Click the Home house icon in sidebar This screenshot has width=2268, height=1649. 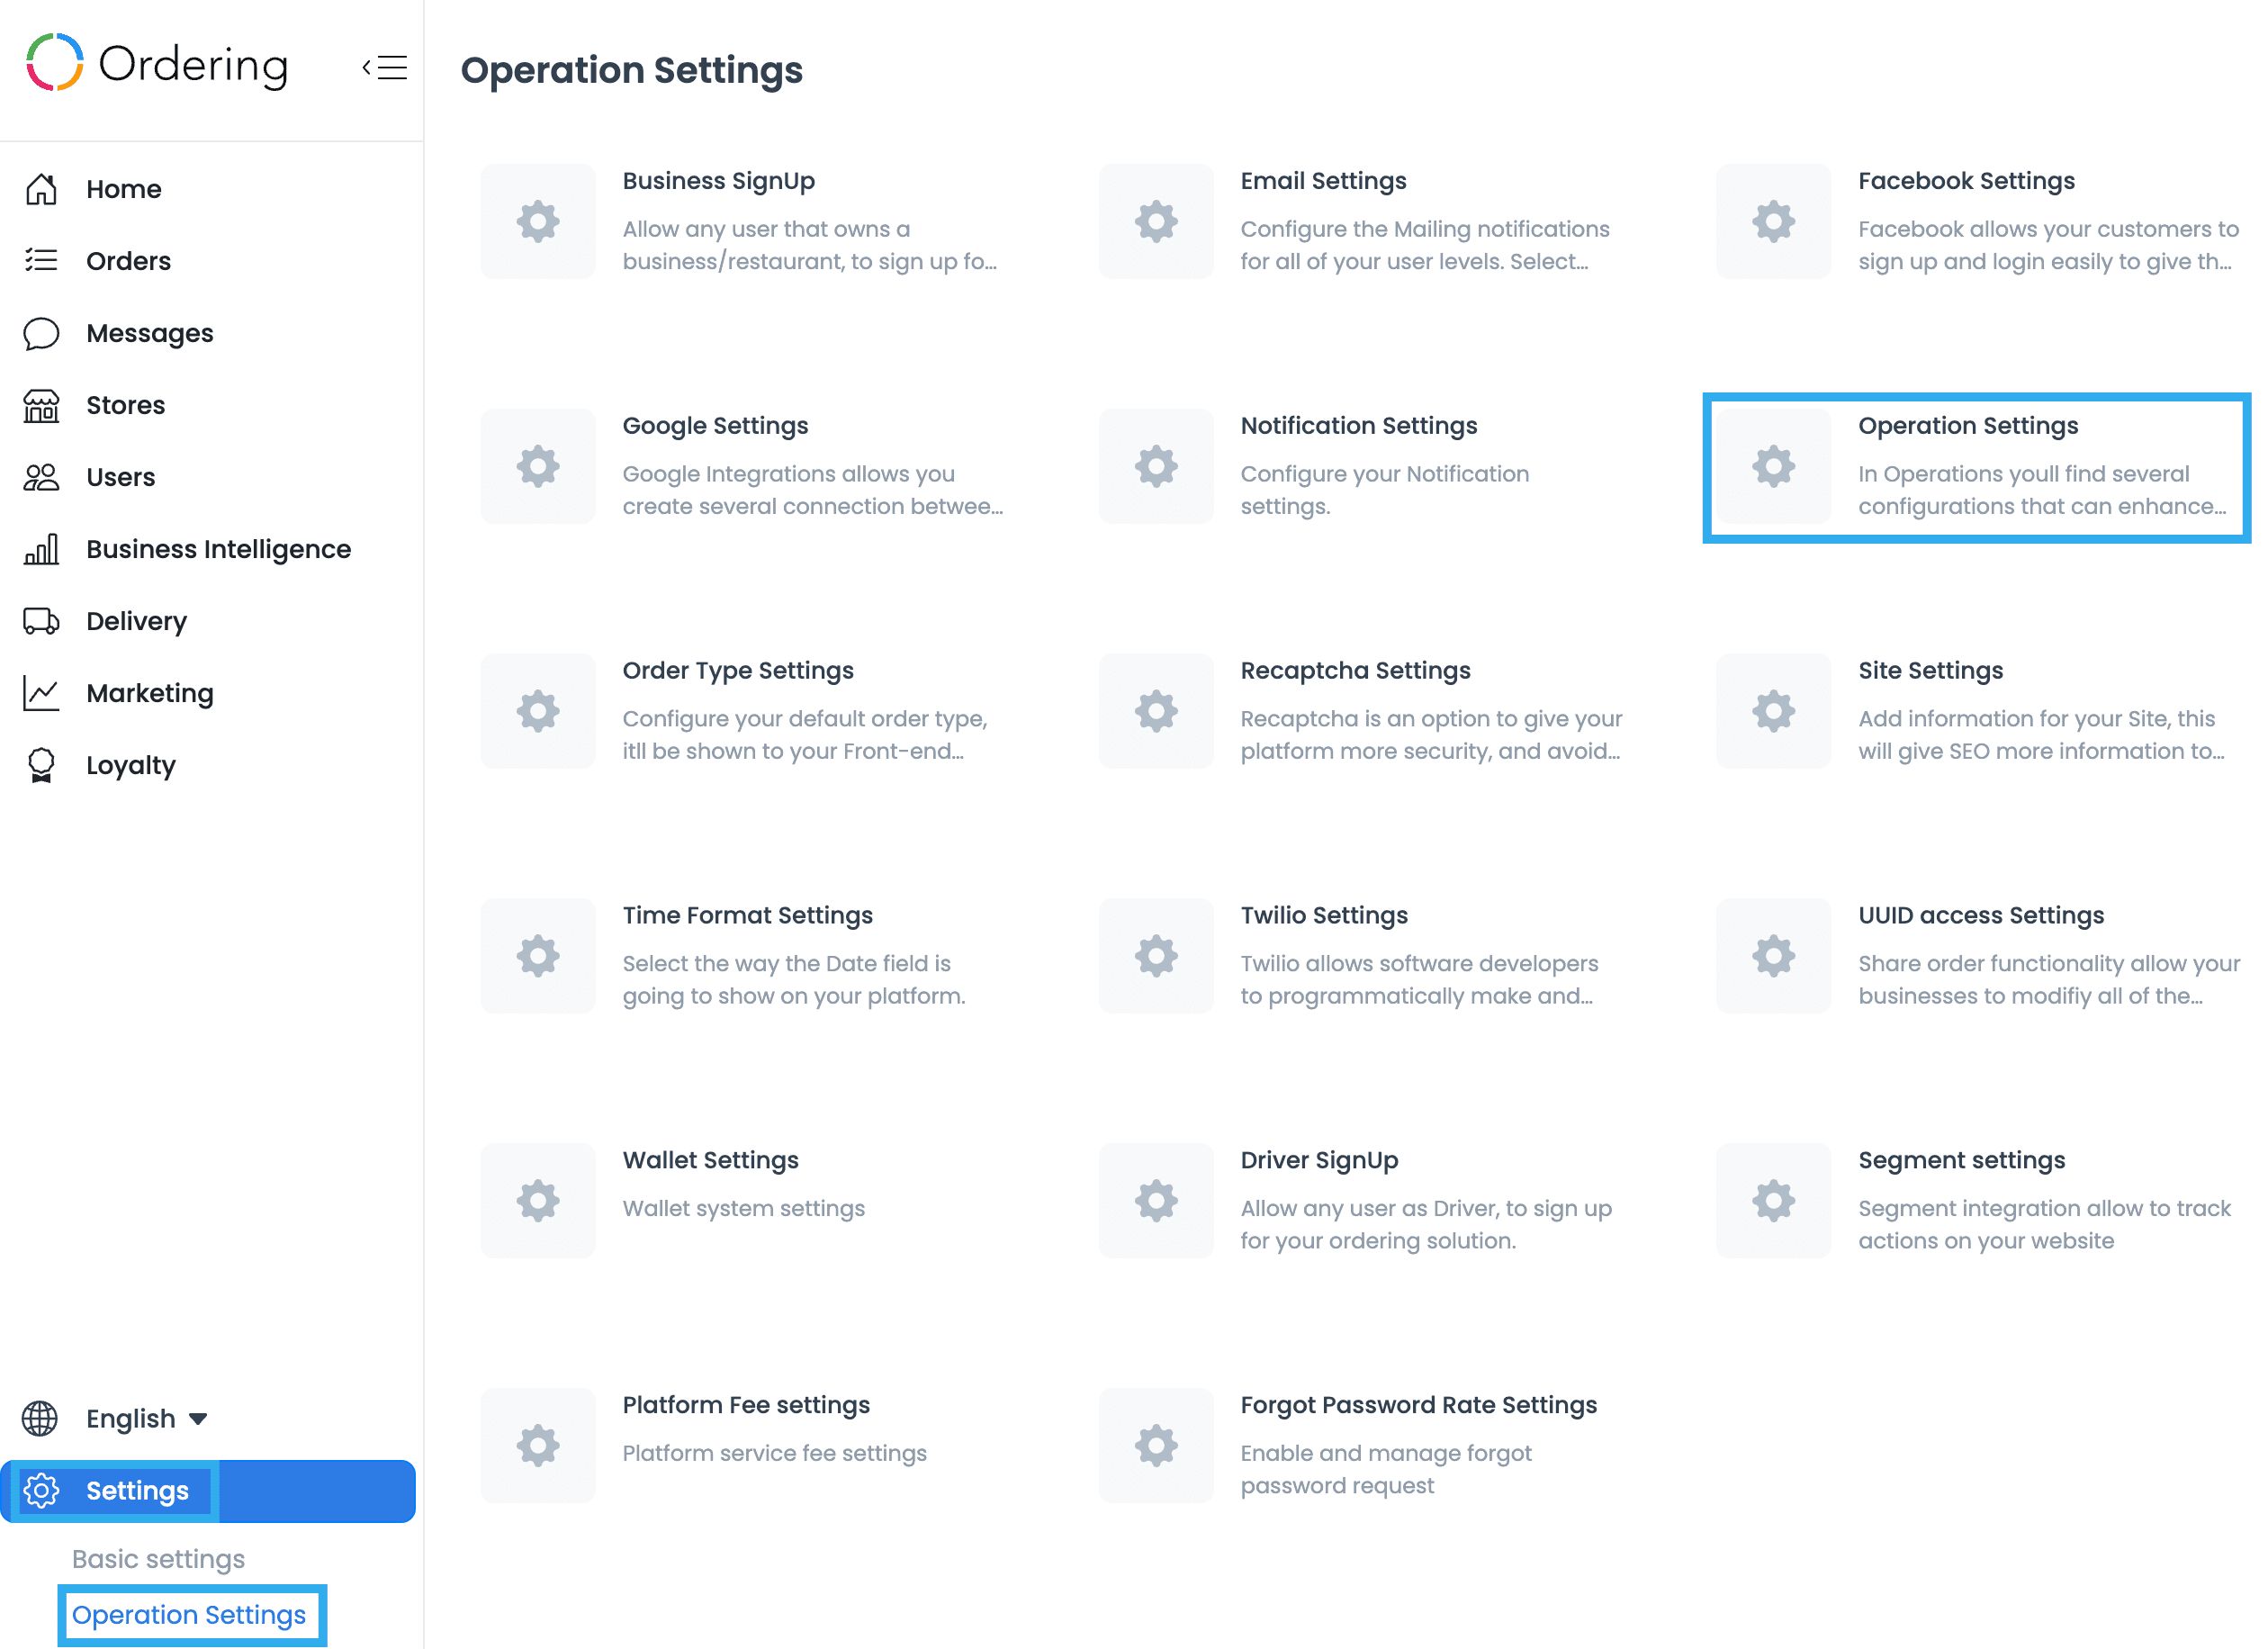[41, 189]
